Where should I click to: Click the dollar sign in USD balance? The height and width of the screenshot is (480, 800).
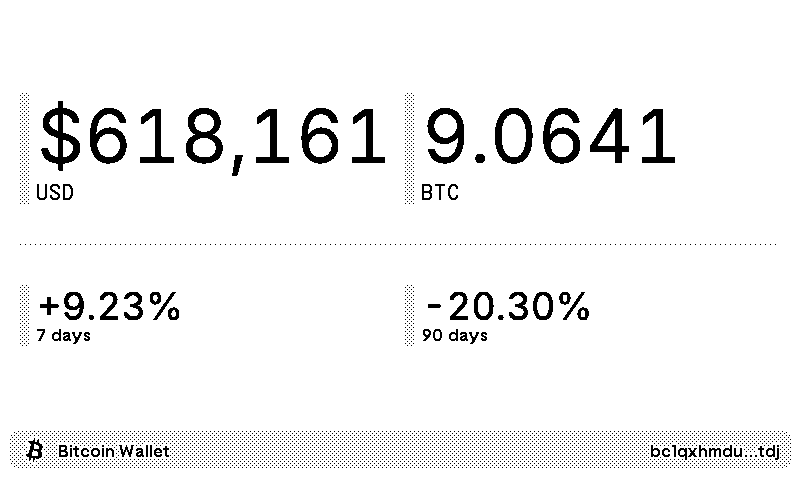coord(60,139)
